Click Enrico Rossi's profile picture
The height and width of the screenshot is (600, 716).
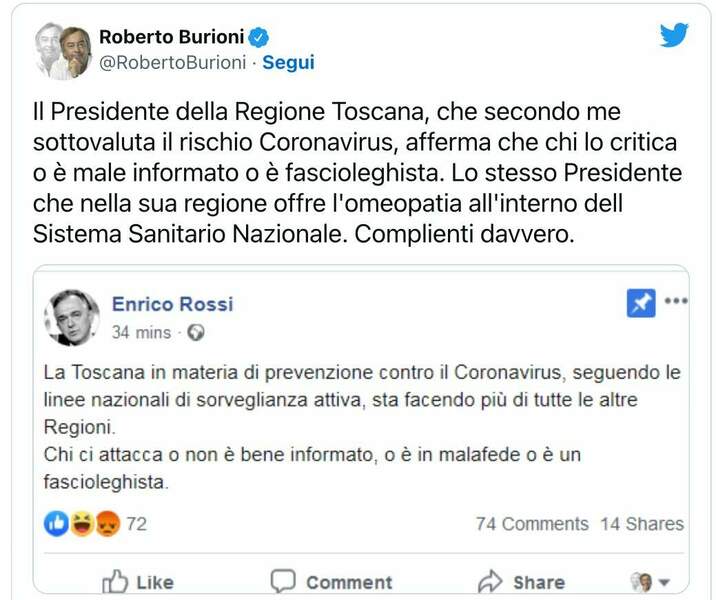pos(73,317)
